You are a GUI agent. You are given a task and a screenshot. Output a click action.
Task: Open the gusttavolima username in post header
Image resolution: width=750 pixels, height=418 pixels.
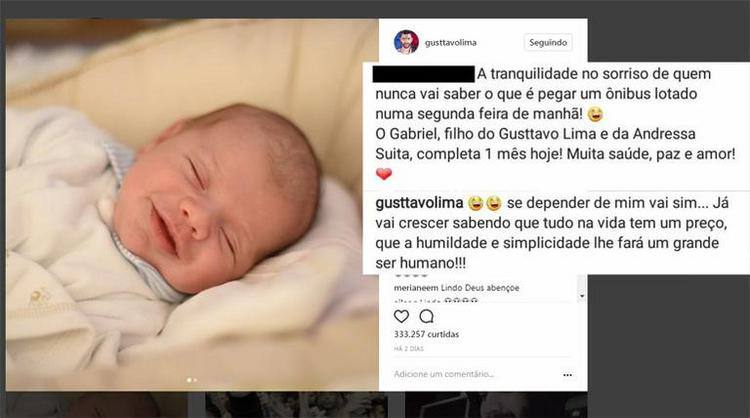pos(451,43)
